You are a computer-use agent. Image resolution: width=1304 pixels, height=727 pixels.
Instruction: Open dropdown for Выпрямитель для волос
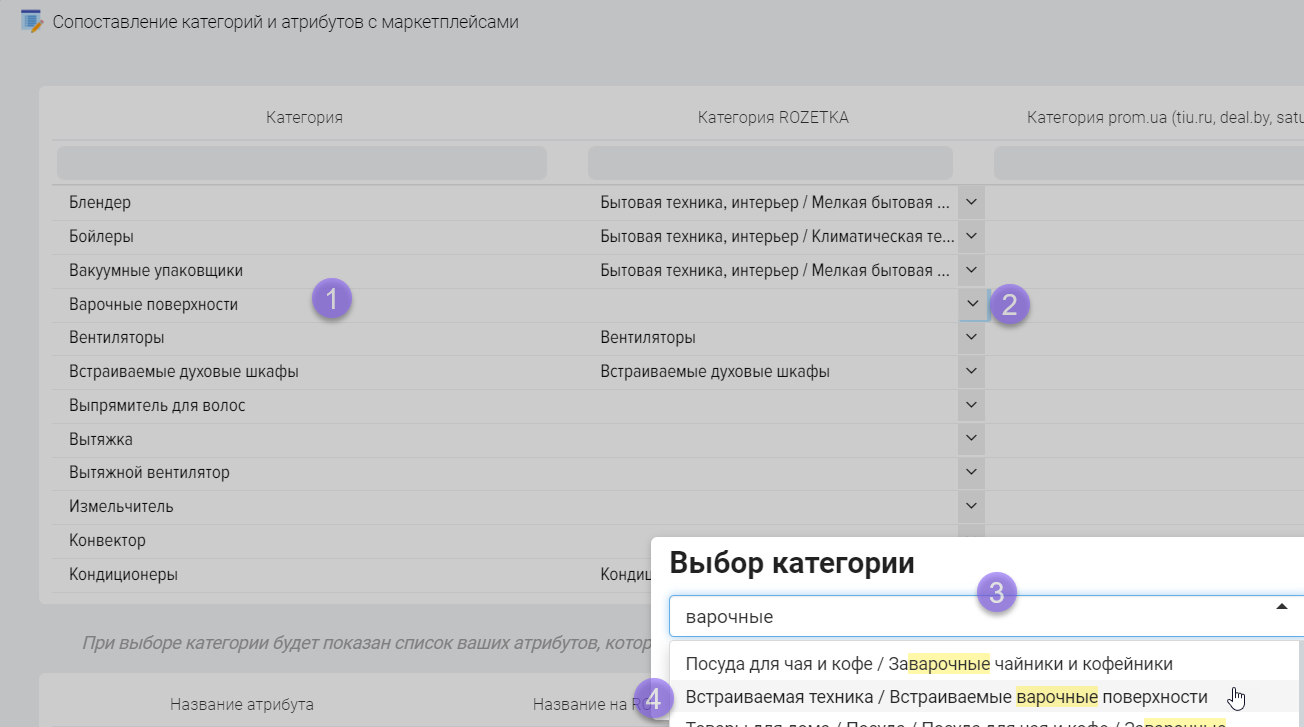(971, 406)
